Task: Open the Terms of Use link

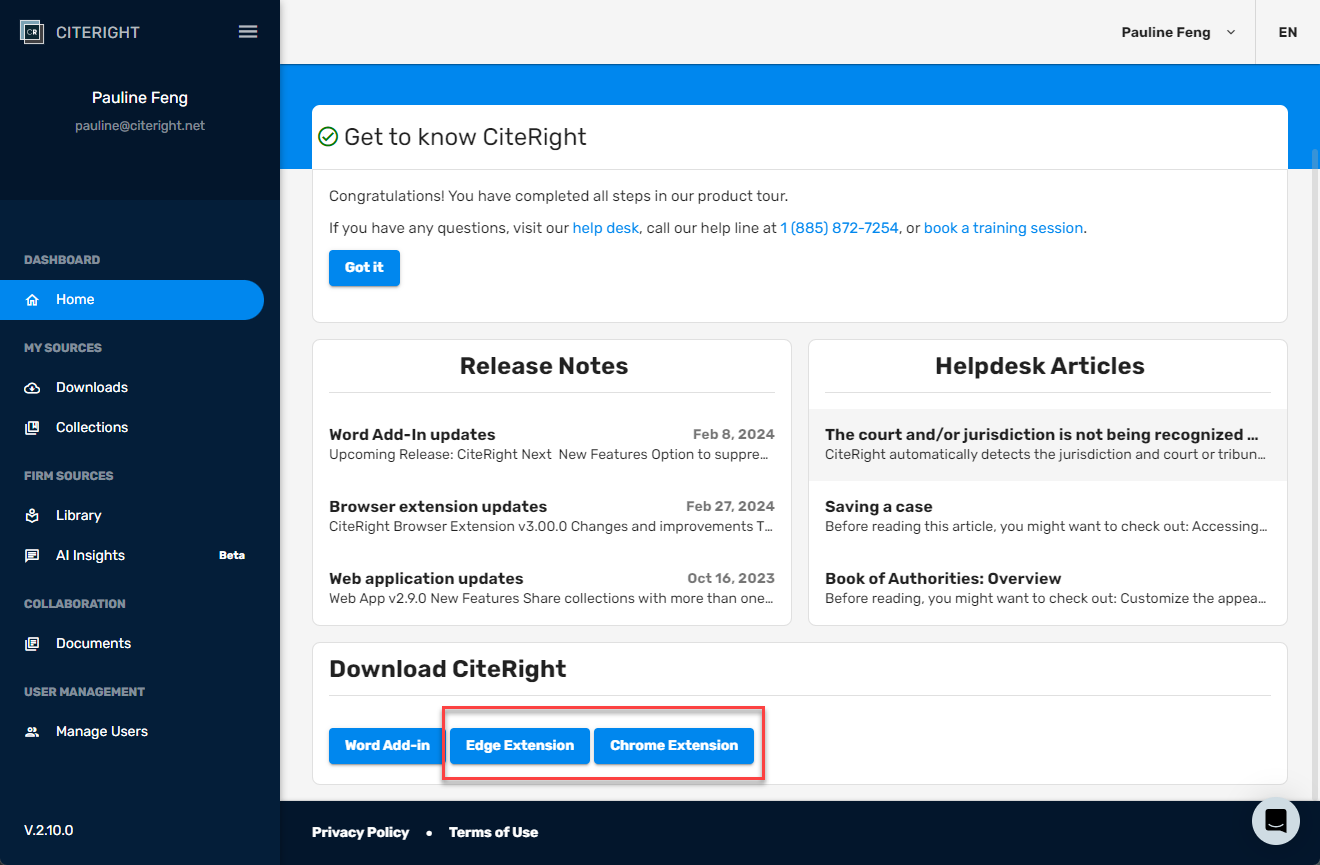Action: click(x=493, y=832)
